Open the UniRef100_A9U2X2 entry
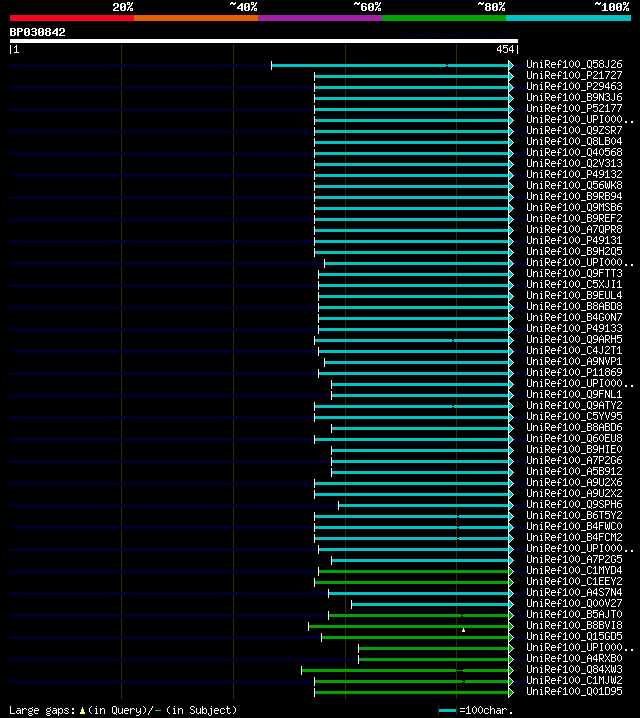The height and width of the screenshot is (718, 640). pos(574,493)
